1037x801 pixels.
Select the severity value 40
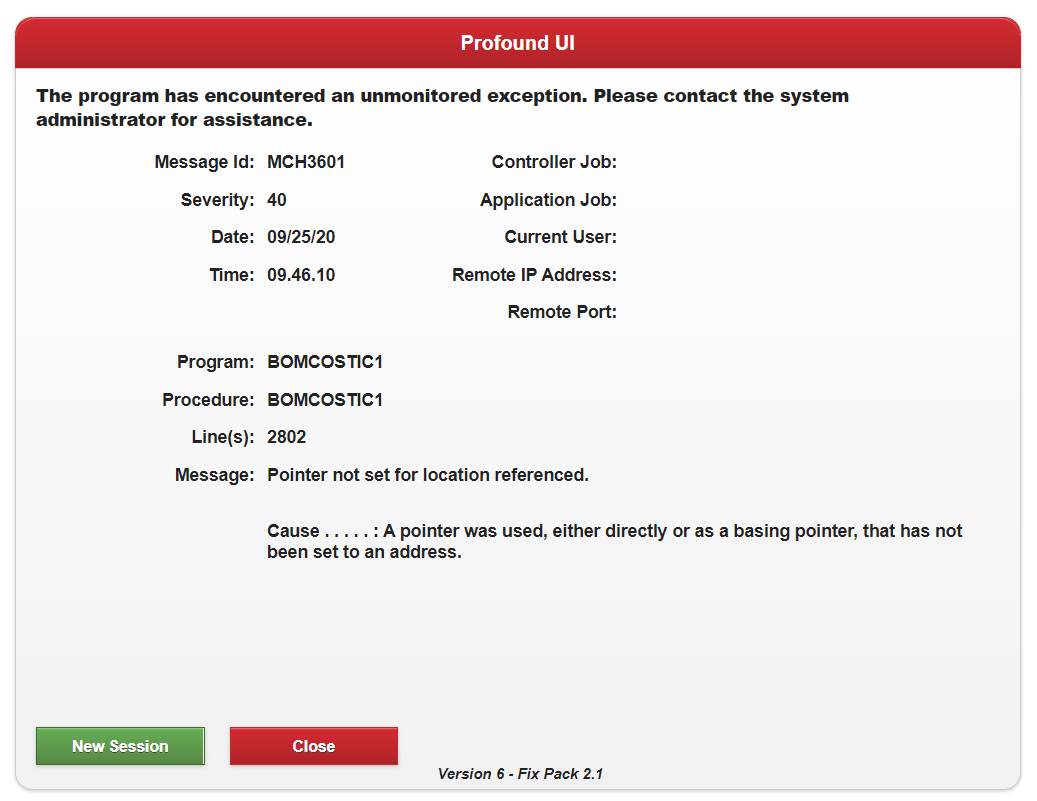[x=276, y=200]
